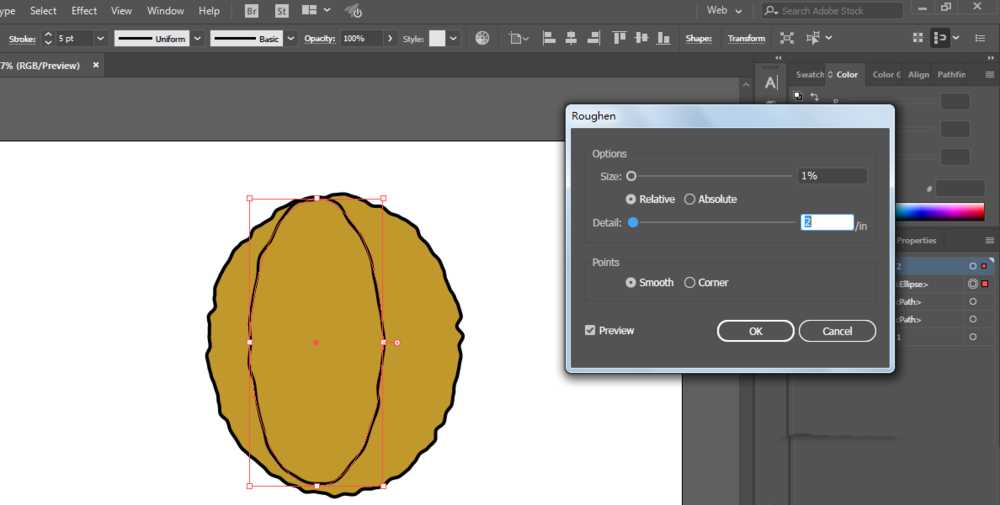Click vertical align top icon
The image size is (1000, 505).
tap(619, 38)
